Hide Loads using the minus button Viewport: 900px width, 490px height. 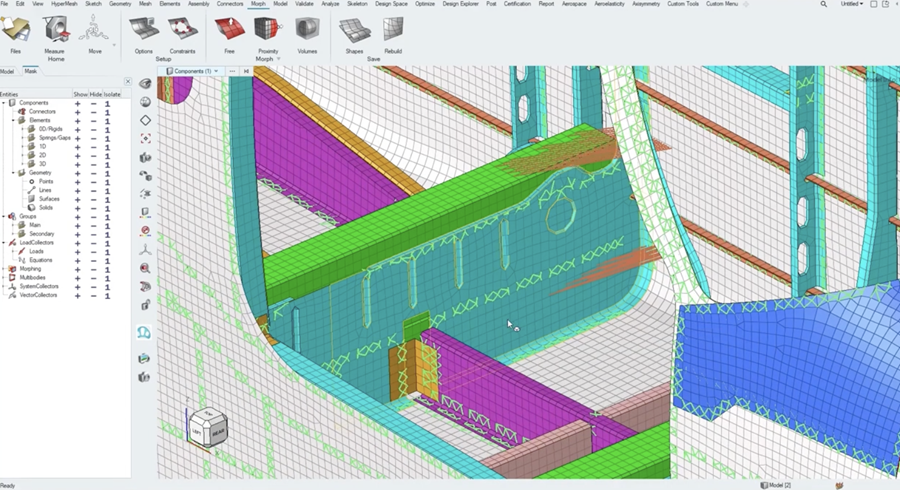coord(93,251)
